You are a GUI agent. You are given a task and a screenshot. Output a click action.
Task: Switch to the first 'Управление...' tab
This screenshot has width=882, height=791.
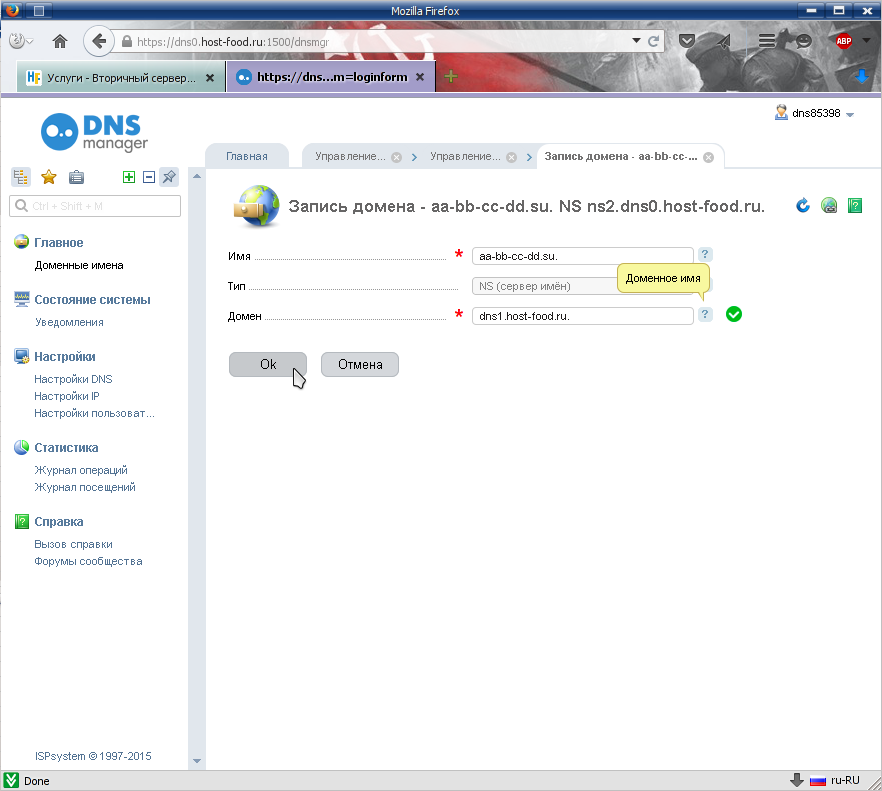350,156
